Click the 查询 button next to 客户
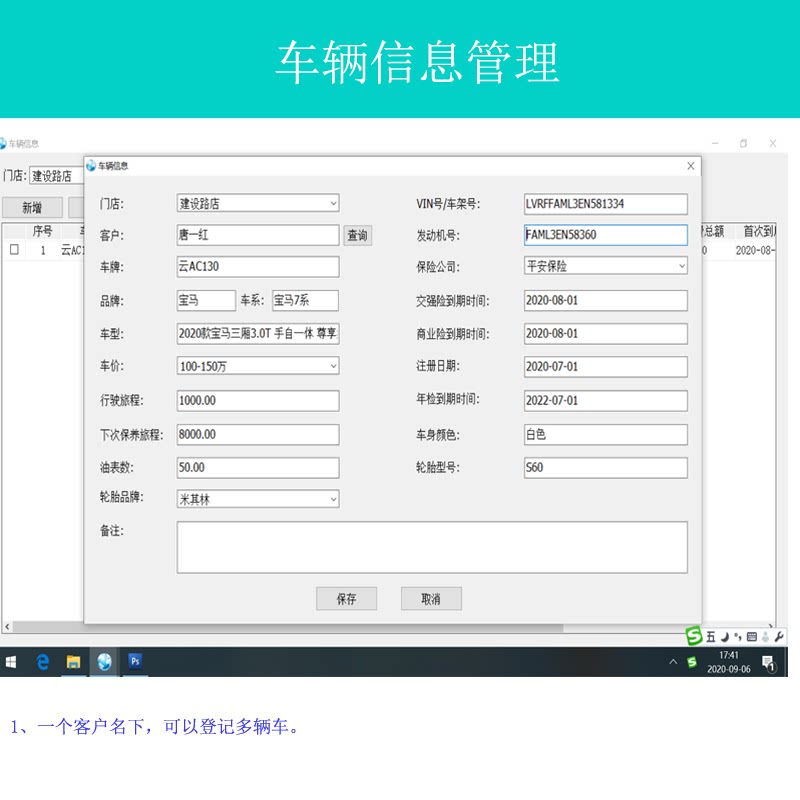The image size is (800, 800). coord(357,235)
